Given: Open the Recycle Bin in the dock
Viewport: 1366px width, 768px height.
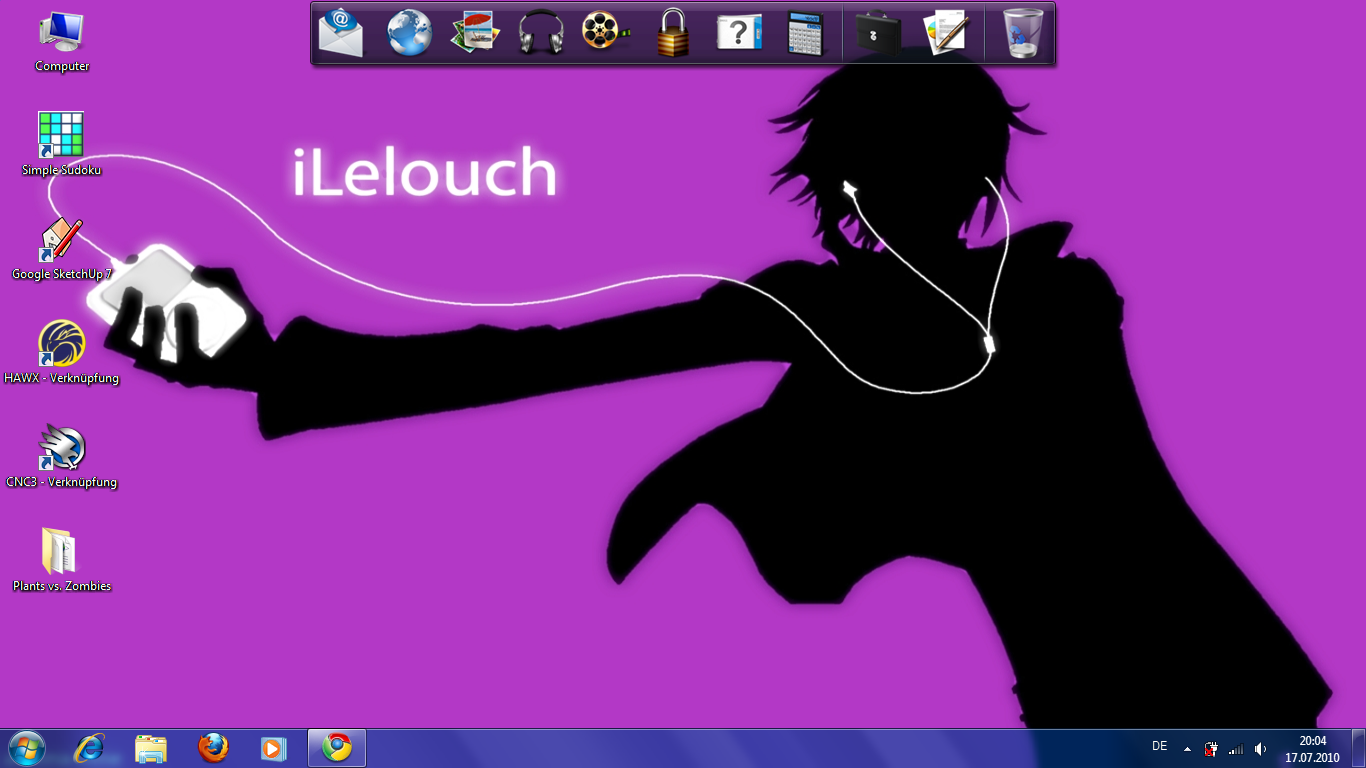Looking at the screenshot, I should (1022, 33).
